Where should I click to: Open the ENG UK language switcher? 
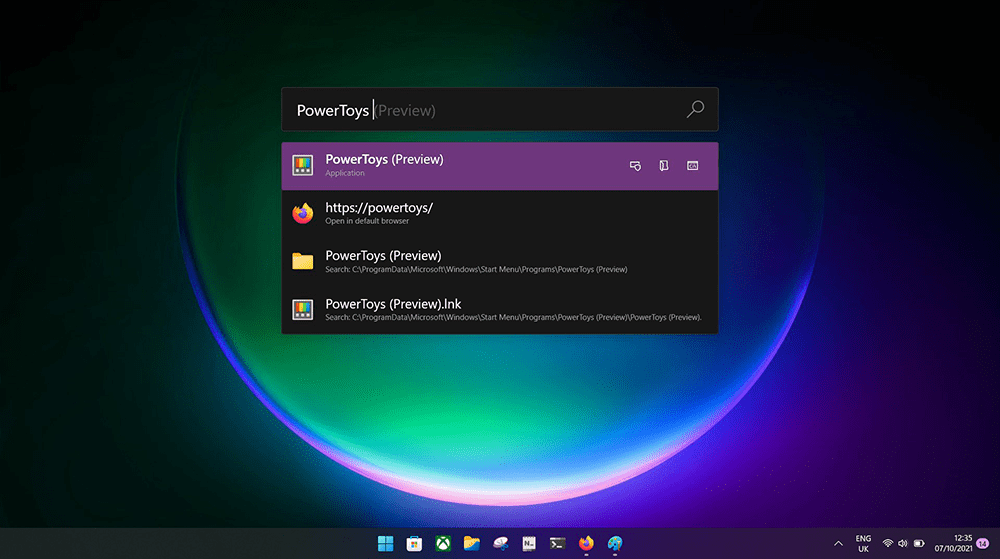tap(863, 544)
